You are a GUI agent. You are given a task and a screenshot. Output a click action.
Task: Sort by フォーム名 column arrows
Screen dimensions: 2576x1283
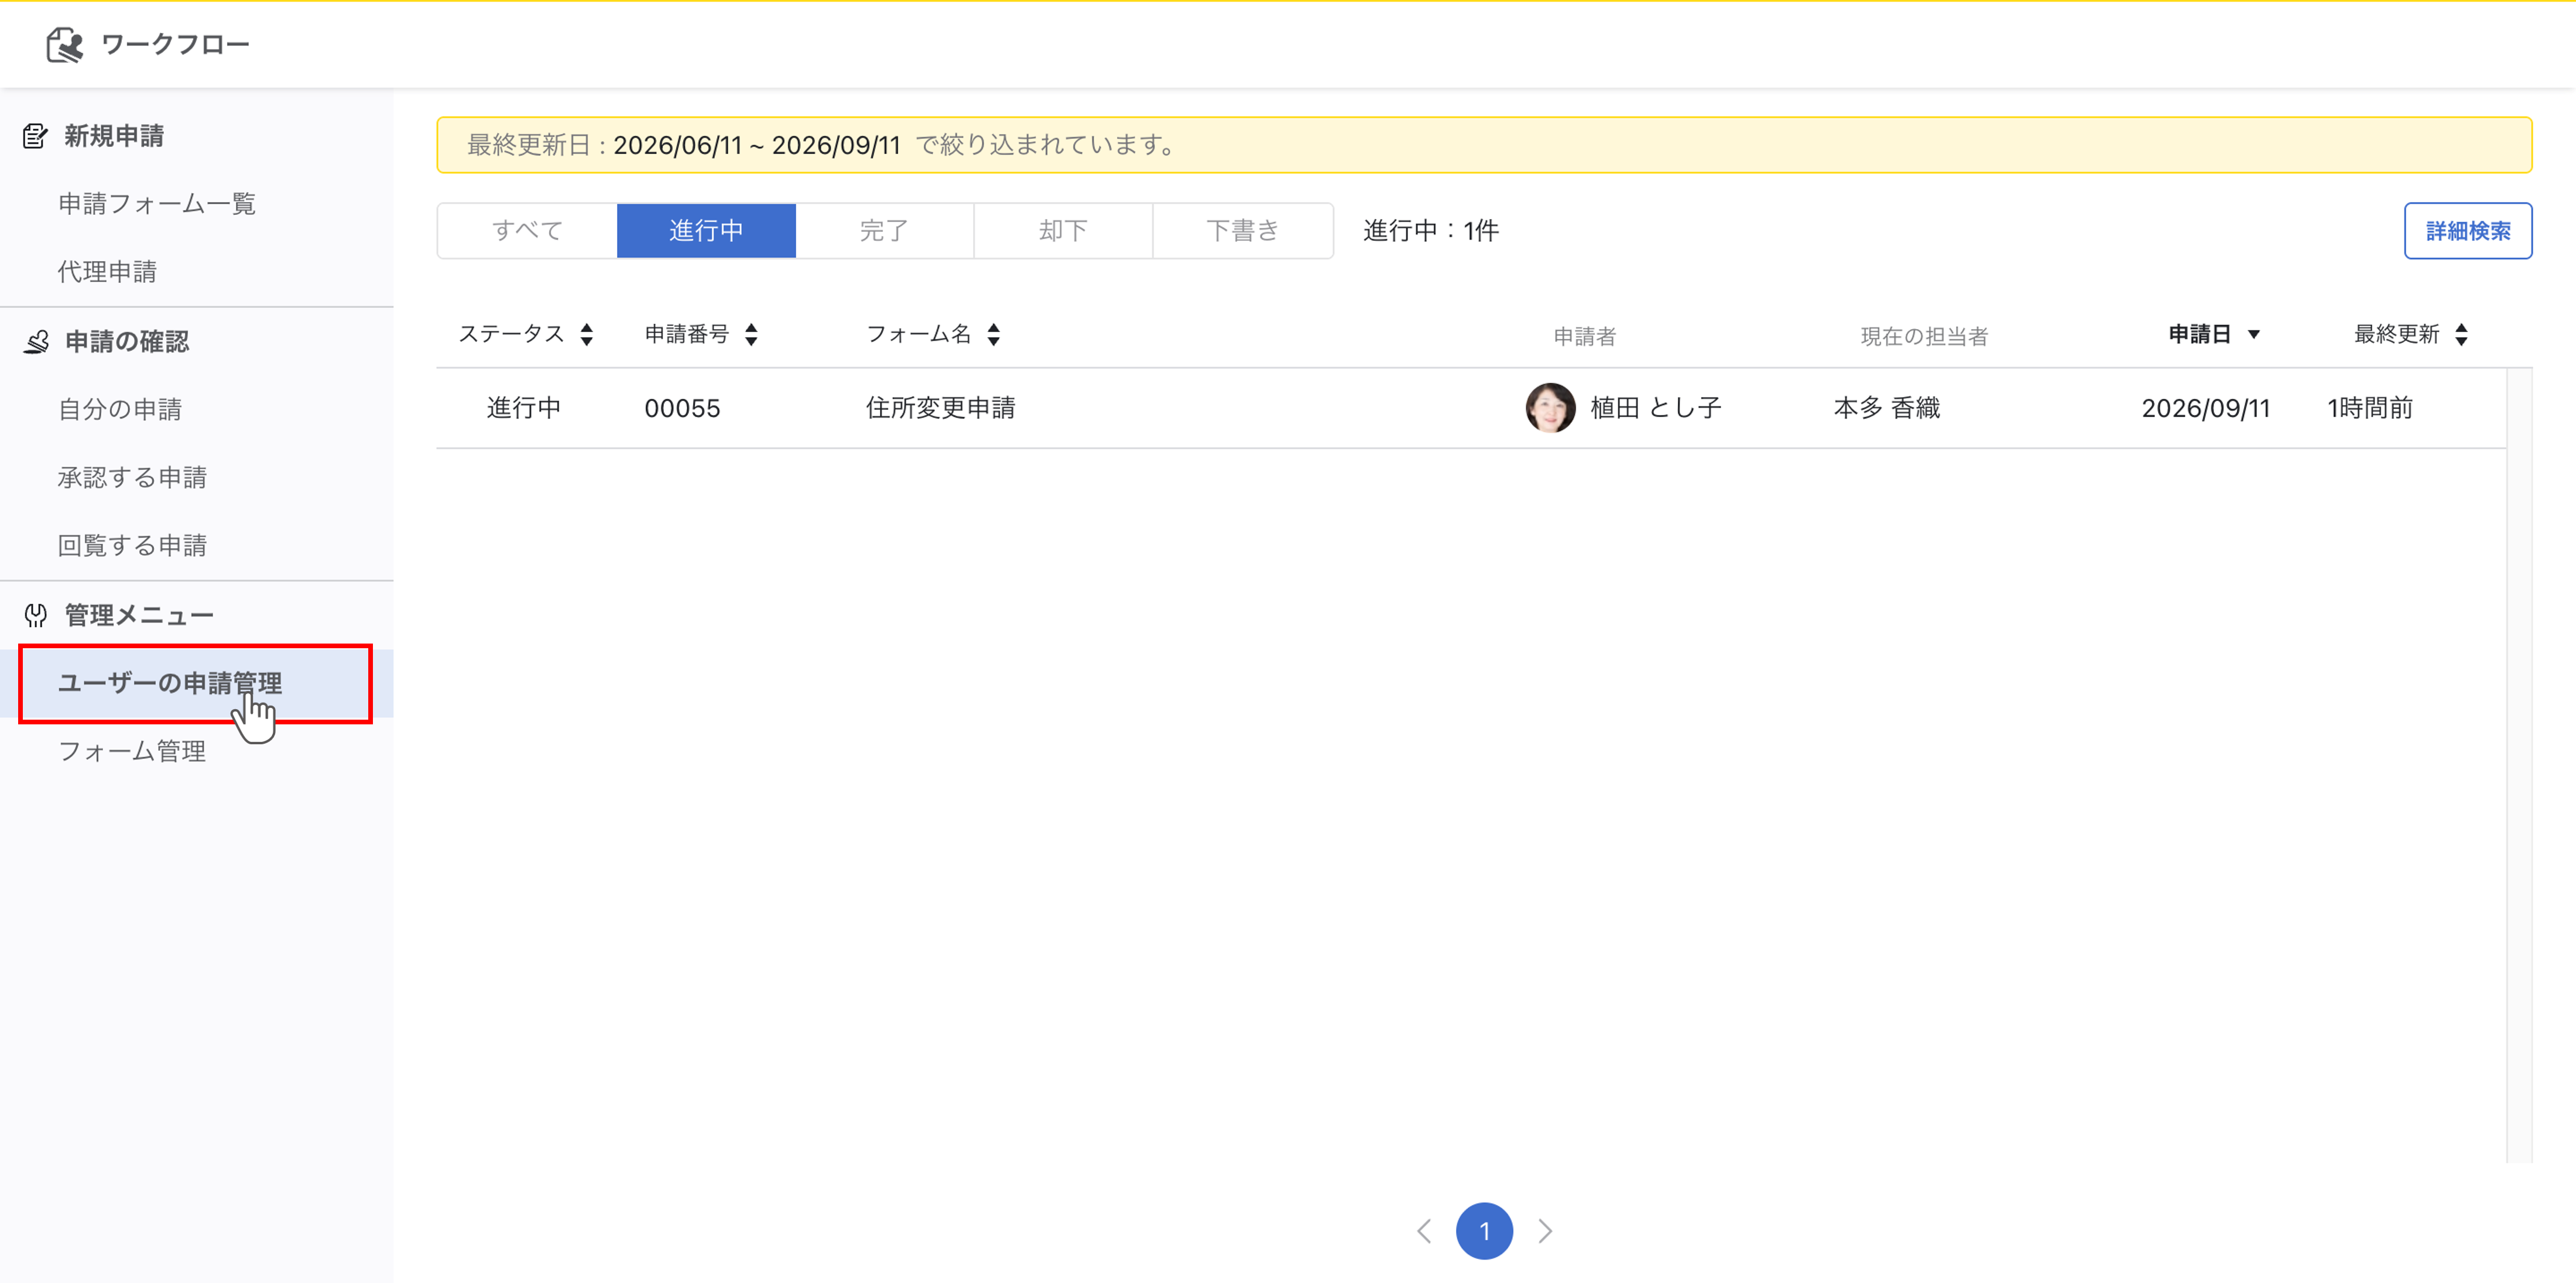tap(993, 335)
